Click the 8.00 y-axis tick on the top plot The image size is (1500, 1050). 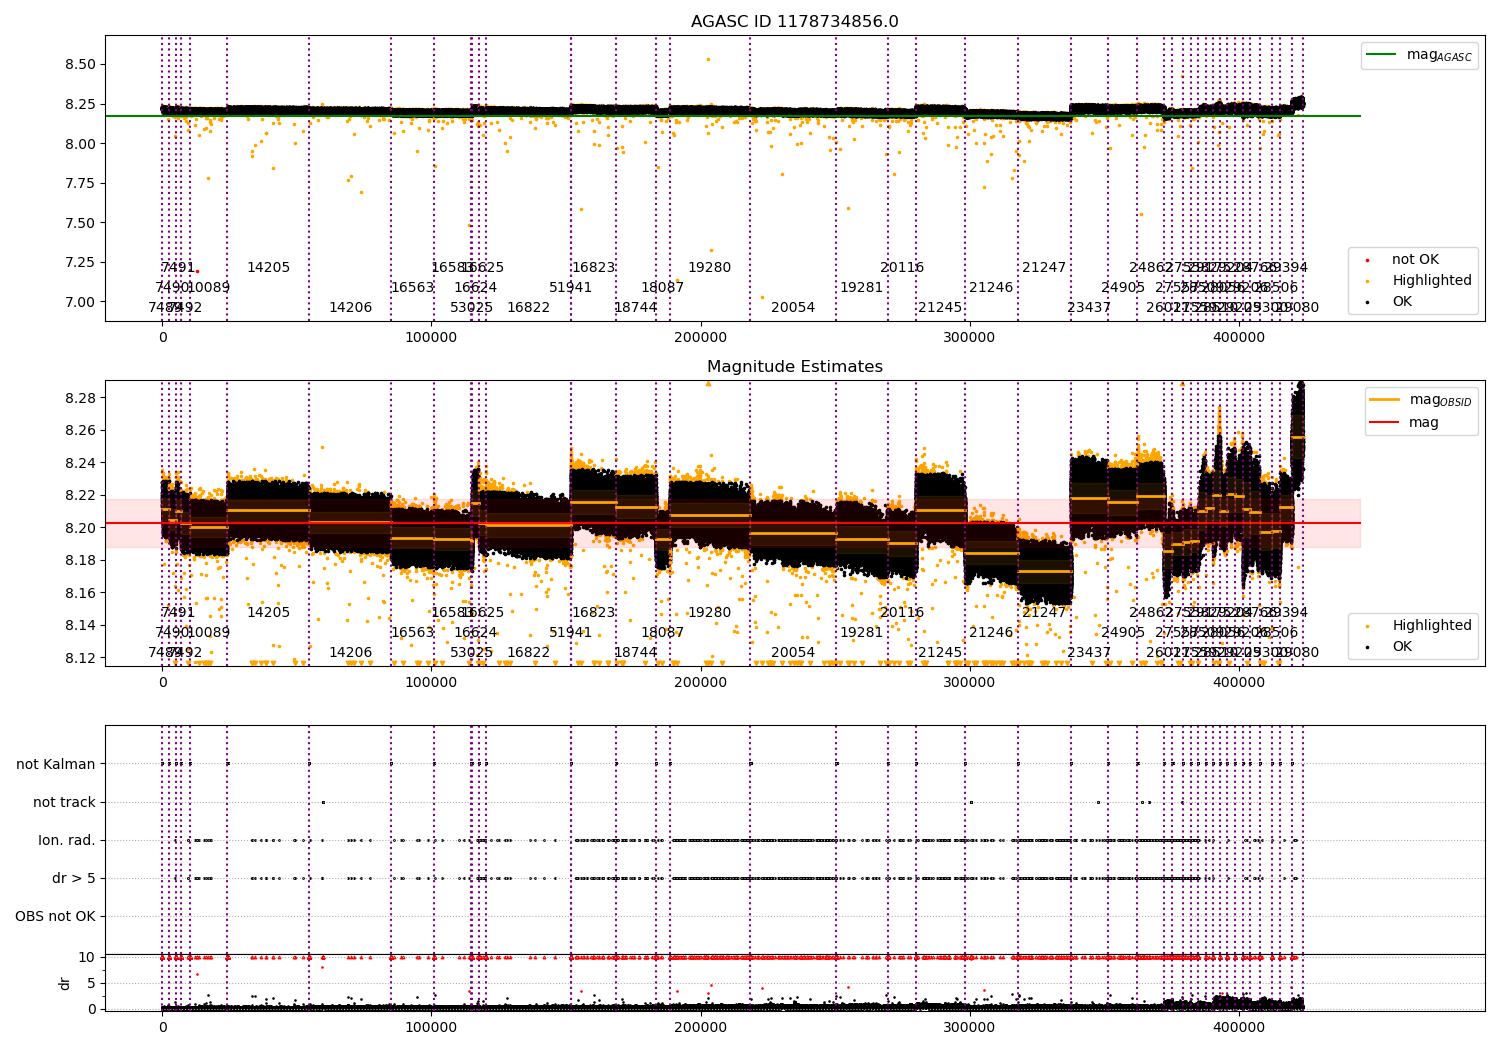(79, 144)
